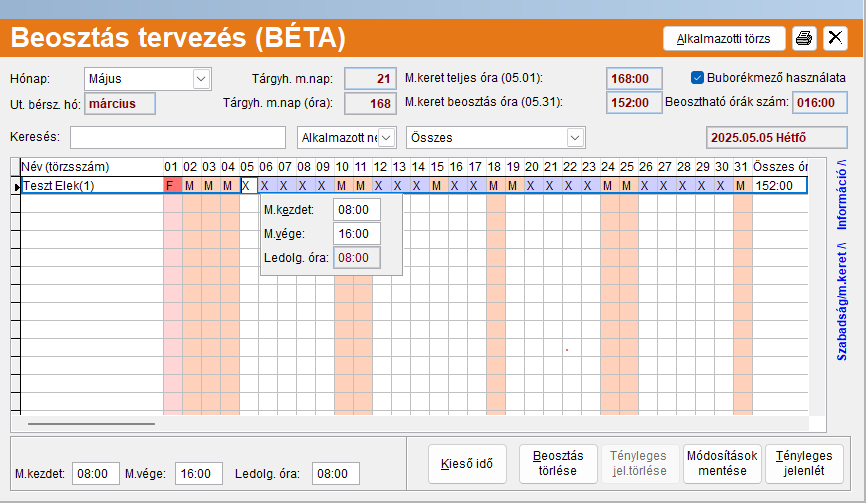This screenshot has width=866, height=503.
Task: Select the M cell on day 31
Action: click(x=743, y=186)
